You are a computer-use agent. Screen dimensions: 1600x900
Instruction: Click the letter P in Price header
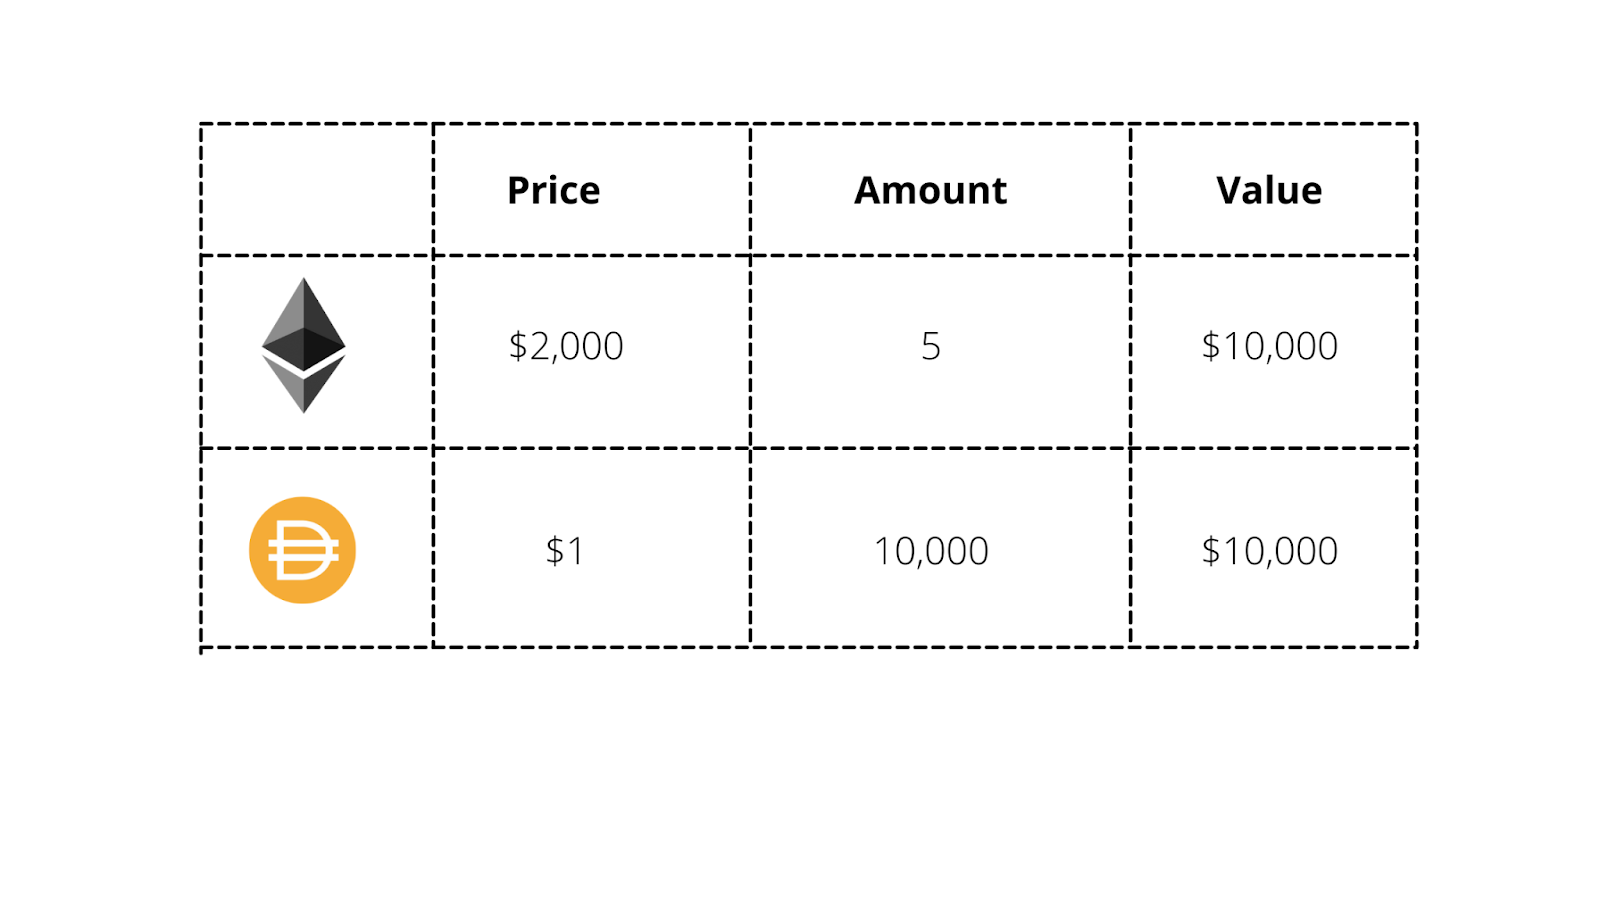[x=519, y=190]
